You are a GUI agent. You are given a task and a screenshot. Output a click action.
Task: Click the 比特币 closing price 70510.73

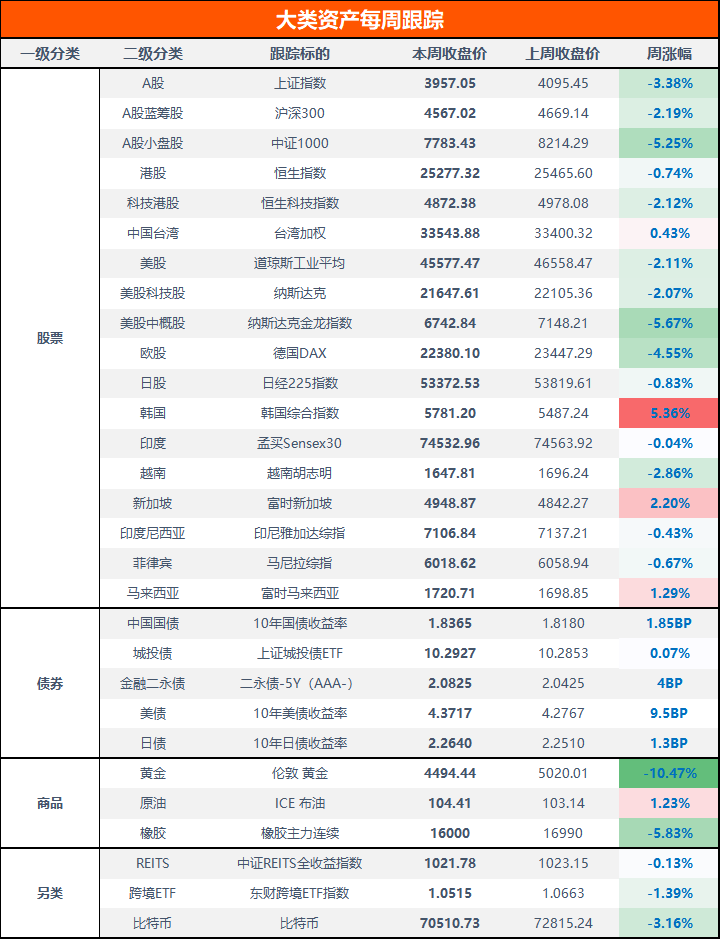click(450, 923)
